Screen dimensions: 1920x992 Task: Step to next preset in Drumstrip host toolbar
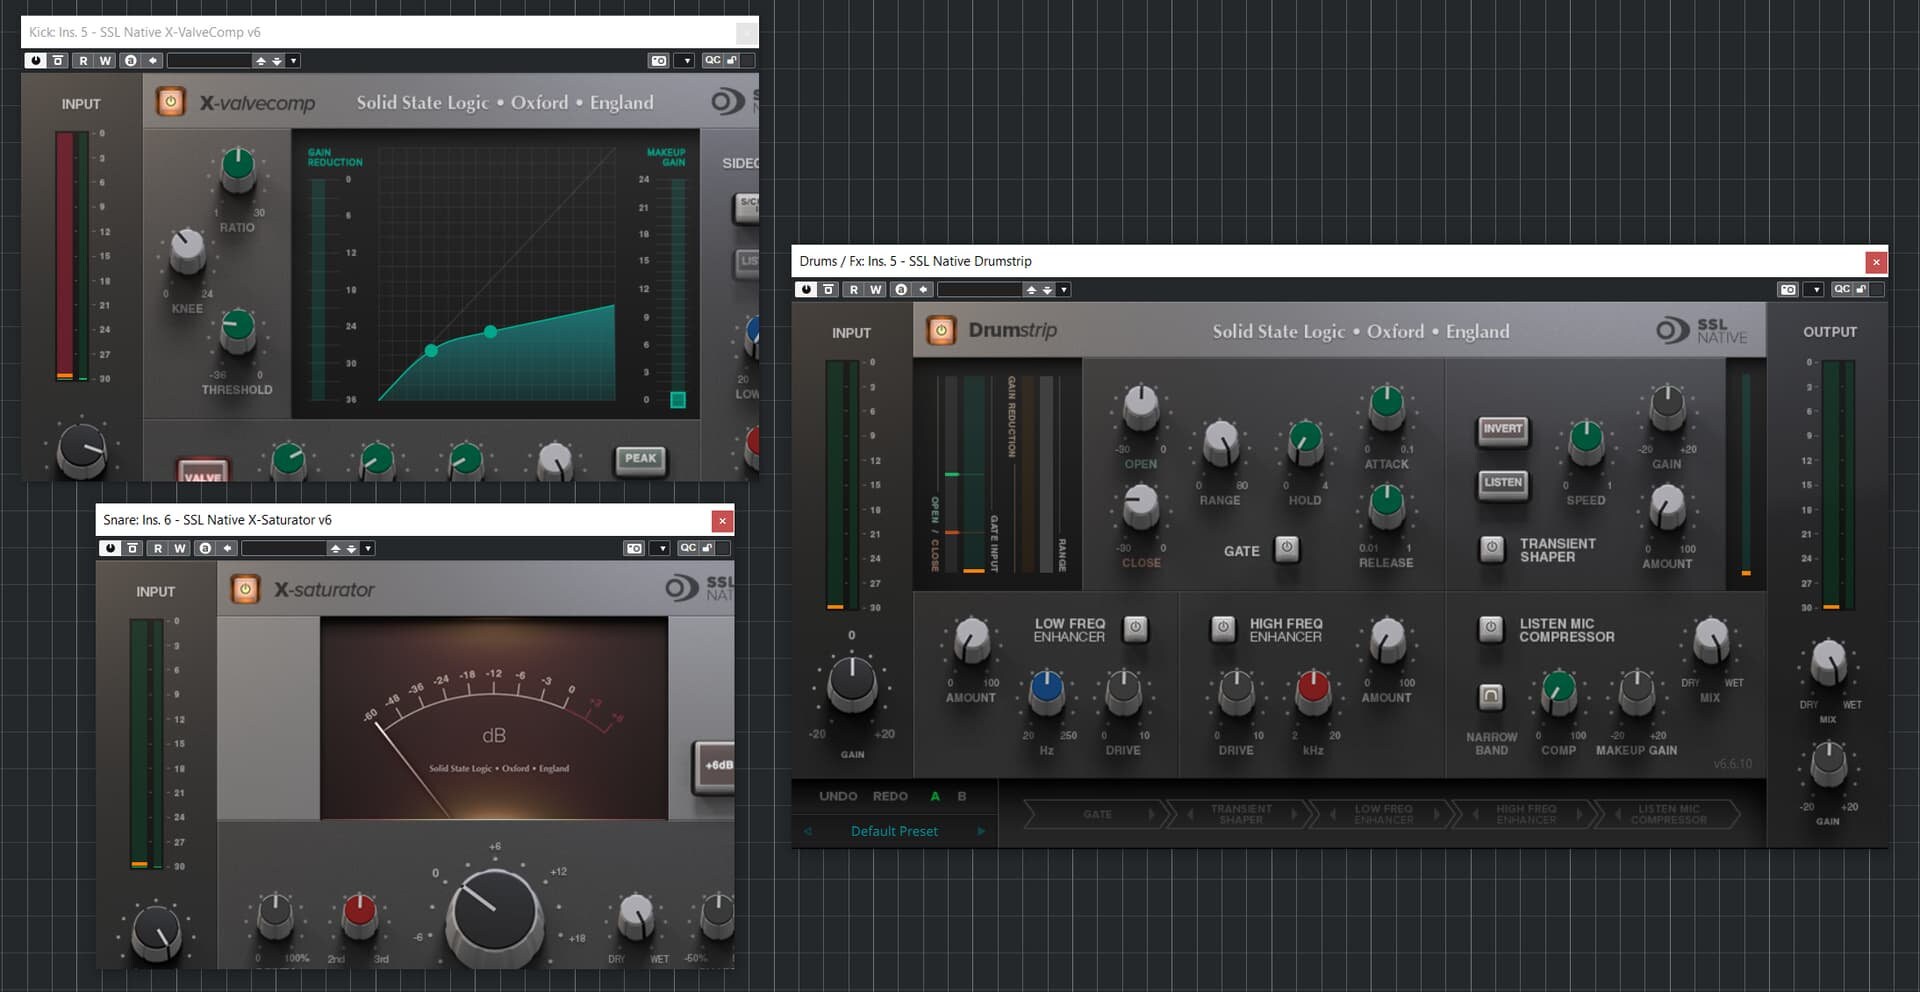1047,289
